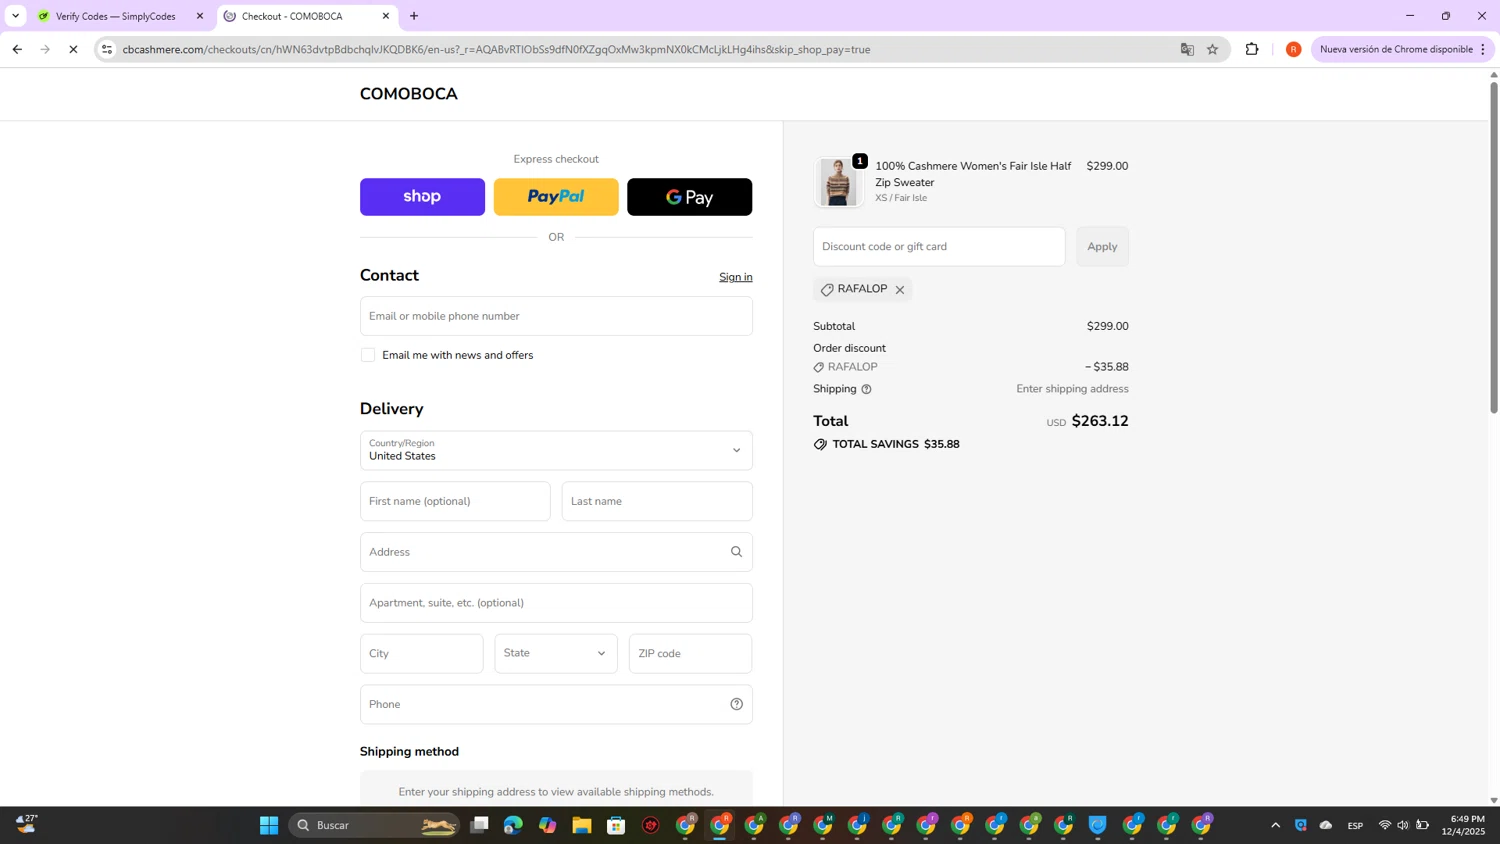
Task: Open the volume speaker tray icon
Action: tap(1403, 825)
